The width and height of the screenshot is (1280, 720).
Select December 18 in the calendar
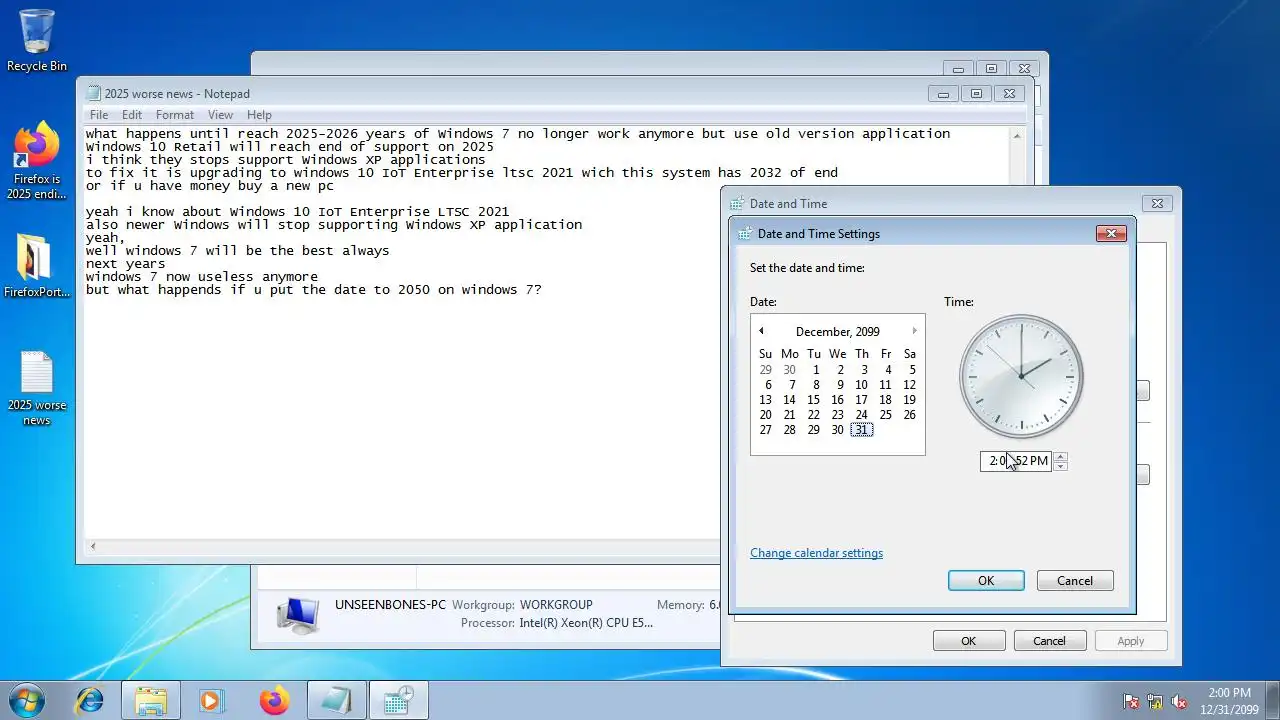pyautogui.click(x=885, y=400)
